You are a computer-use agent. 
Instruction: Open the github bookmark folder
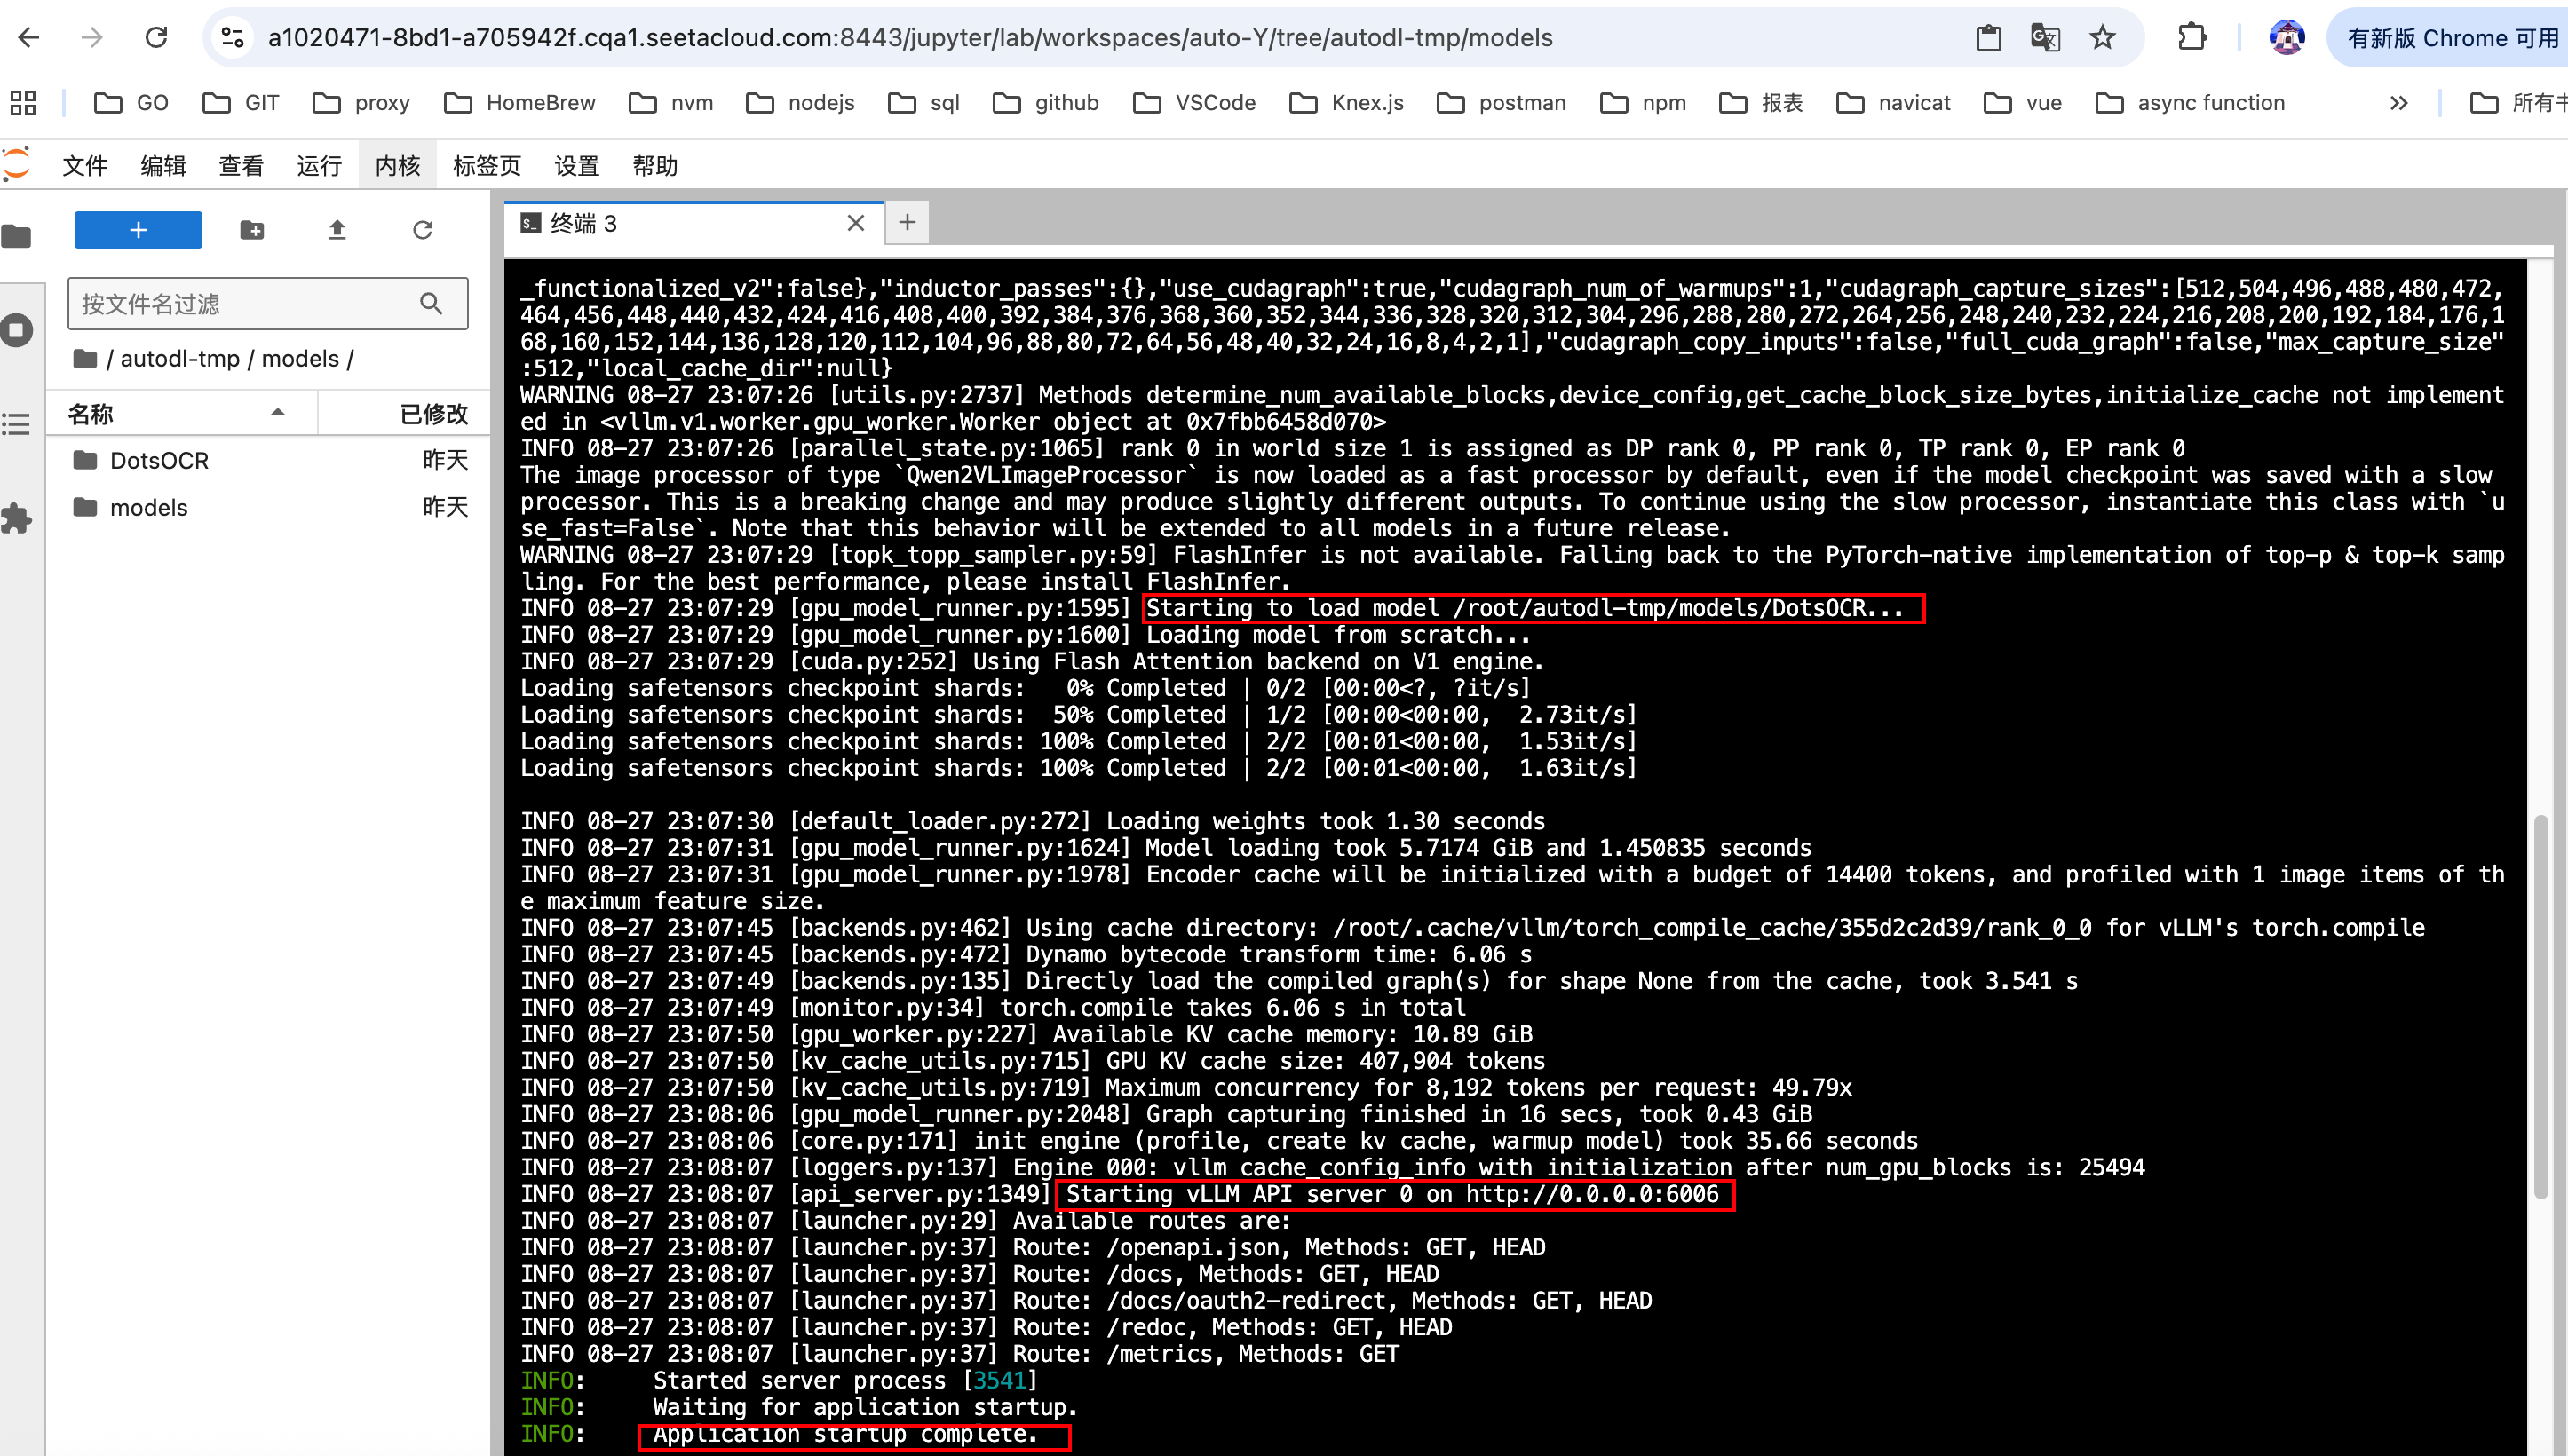pyautogui.click(x=1045, y=103)
